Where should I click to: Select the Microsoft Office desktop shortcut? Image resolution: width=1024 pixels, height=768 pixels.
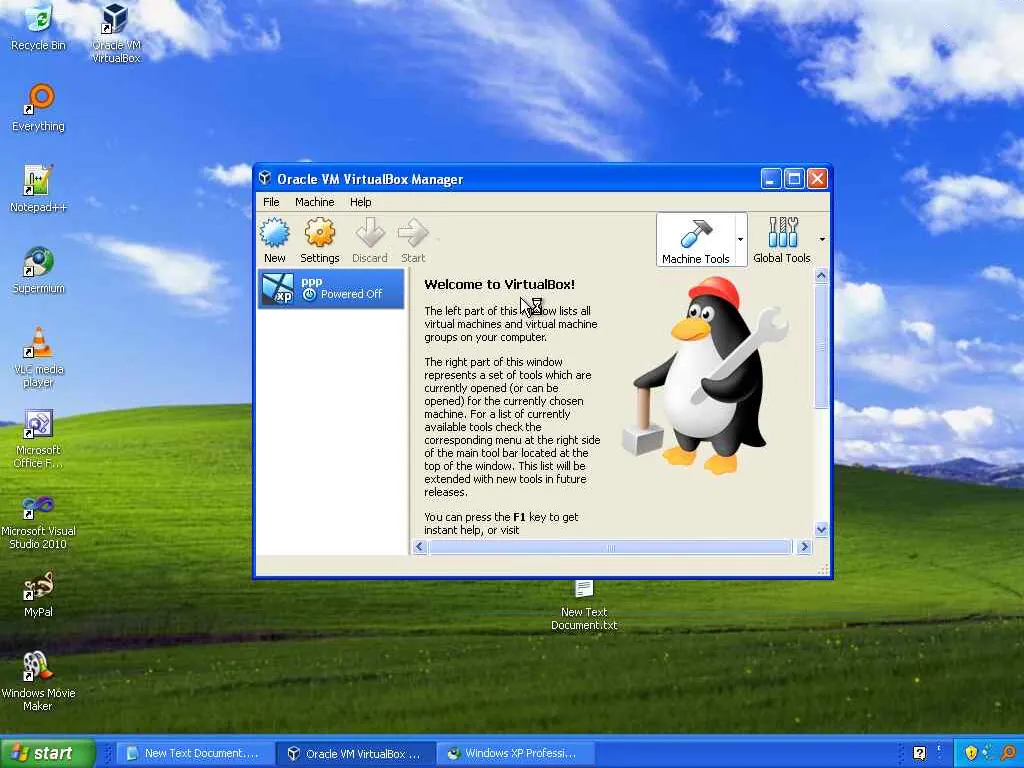tap(39, 439)
